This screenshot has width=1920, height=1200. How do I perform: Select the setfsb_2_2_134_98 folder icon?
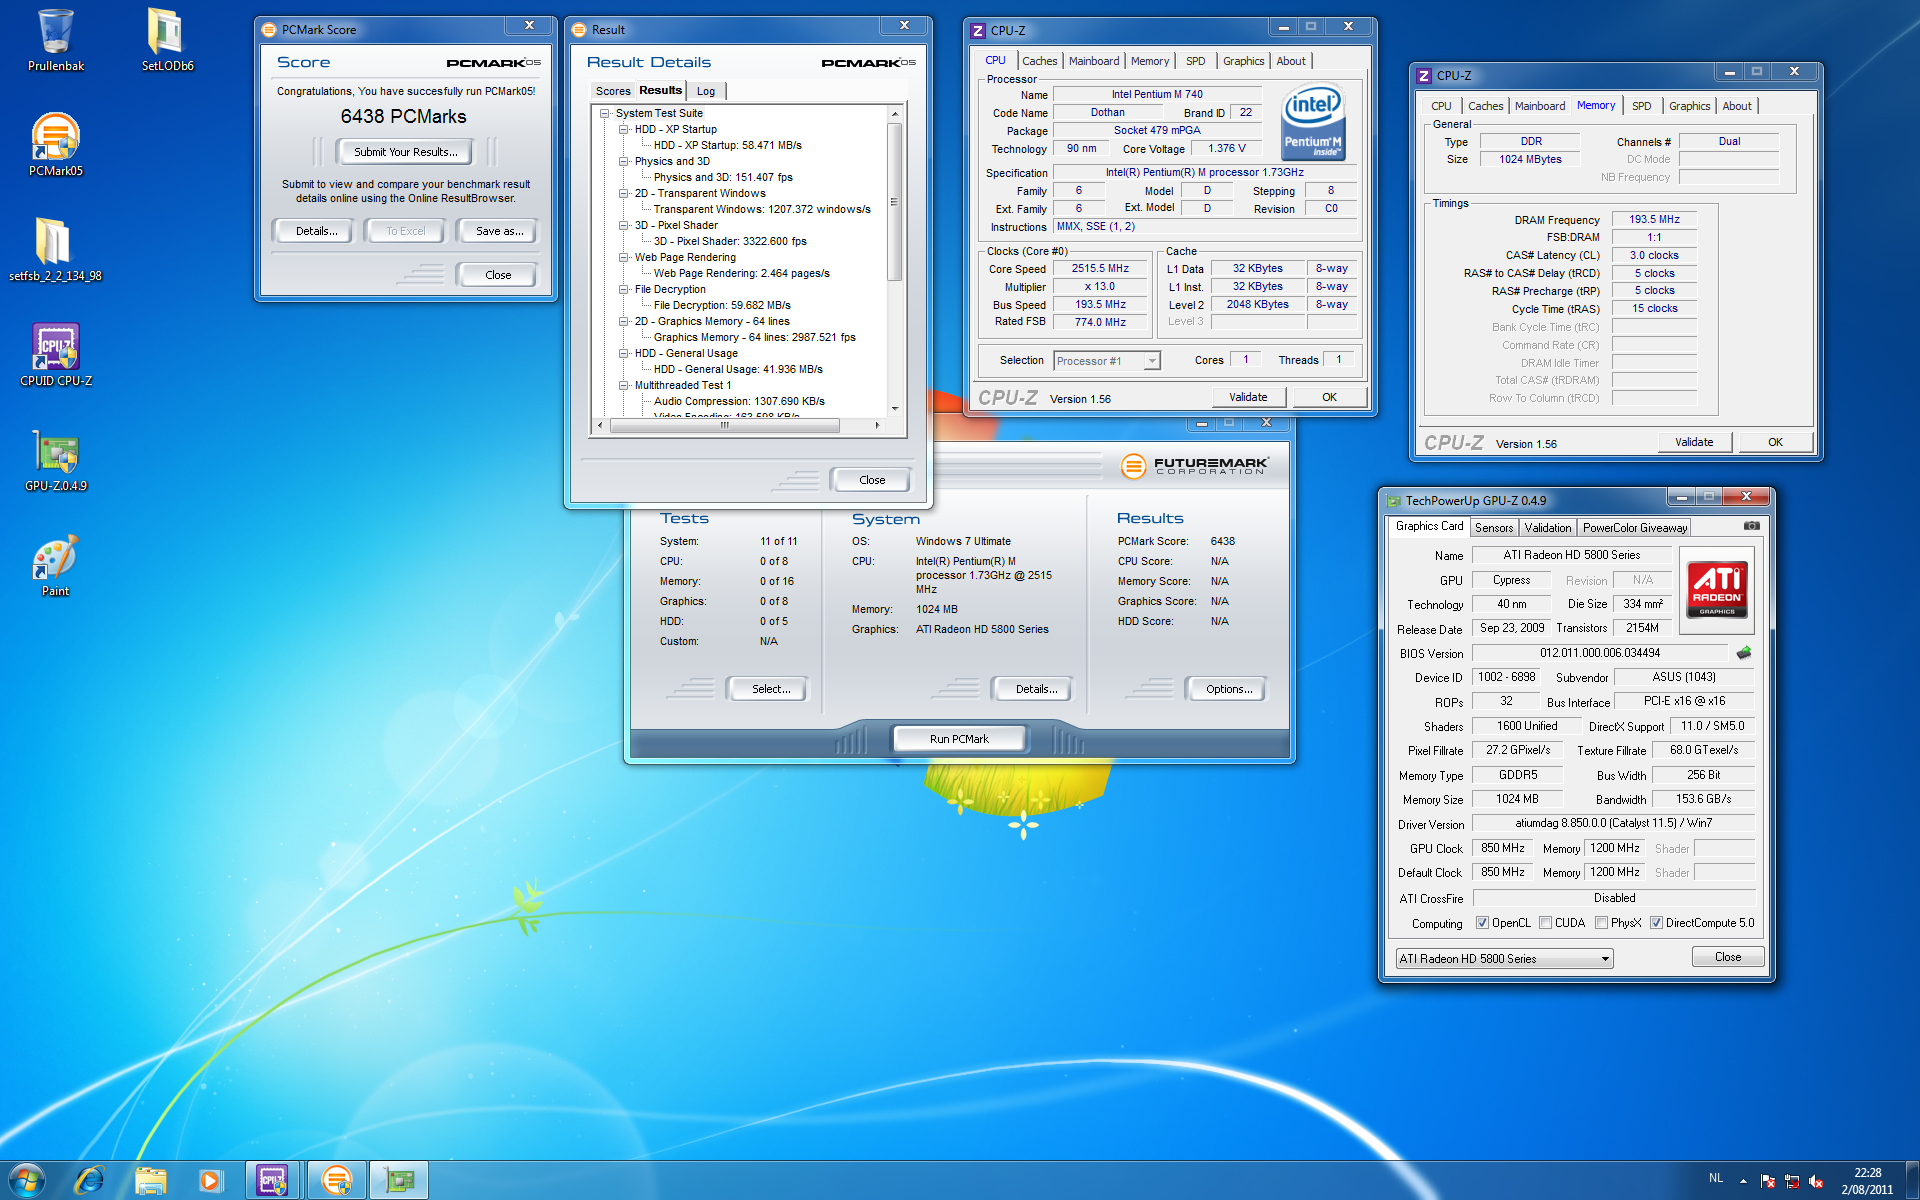56,250
